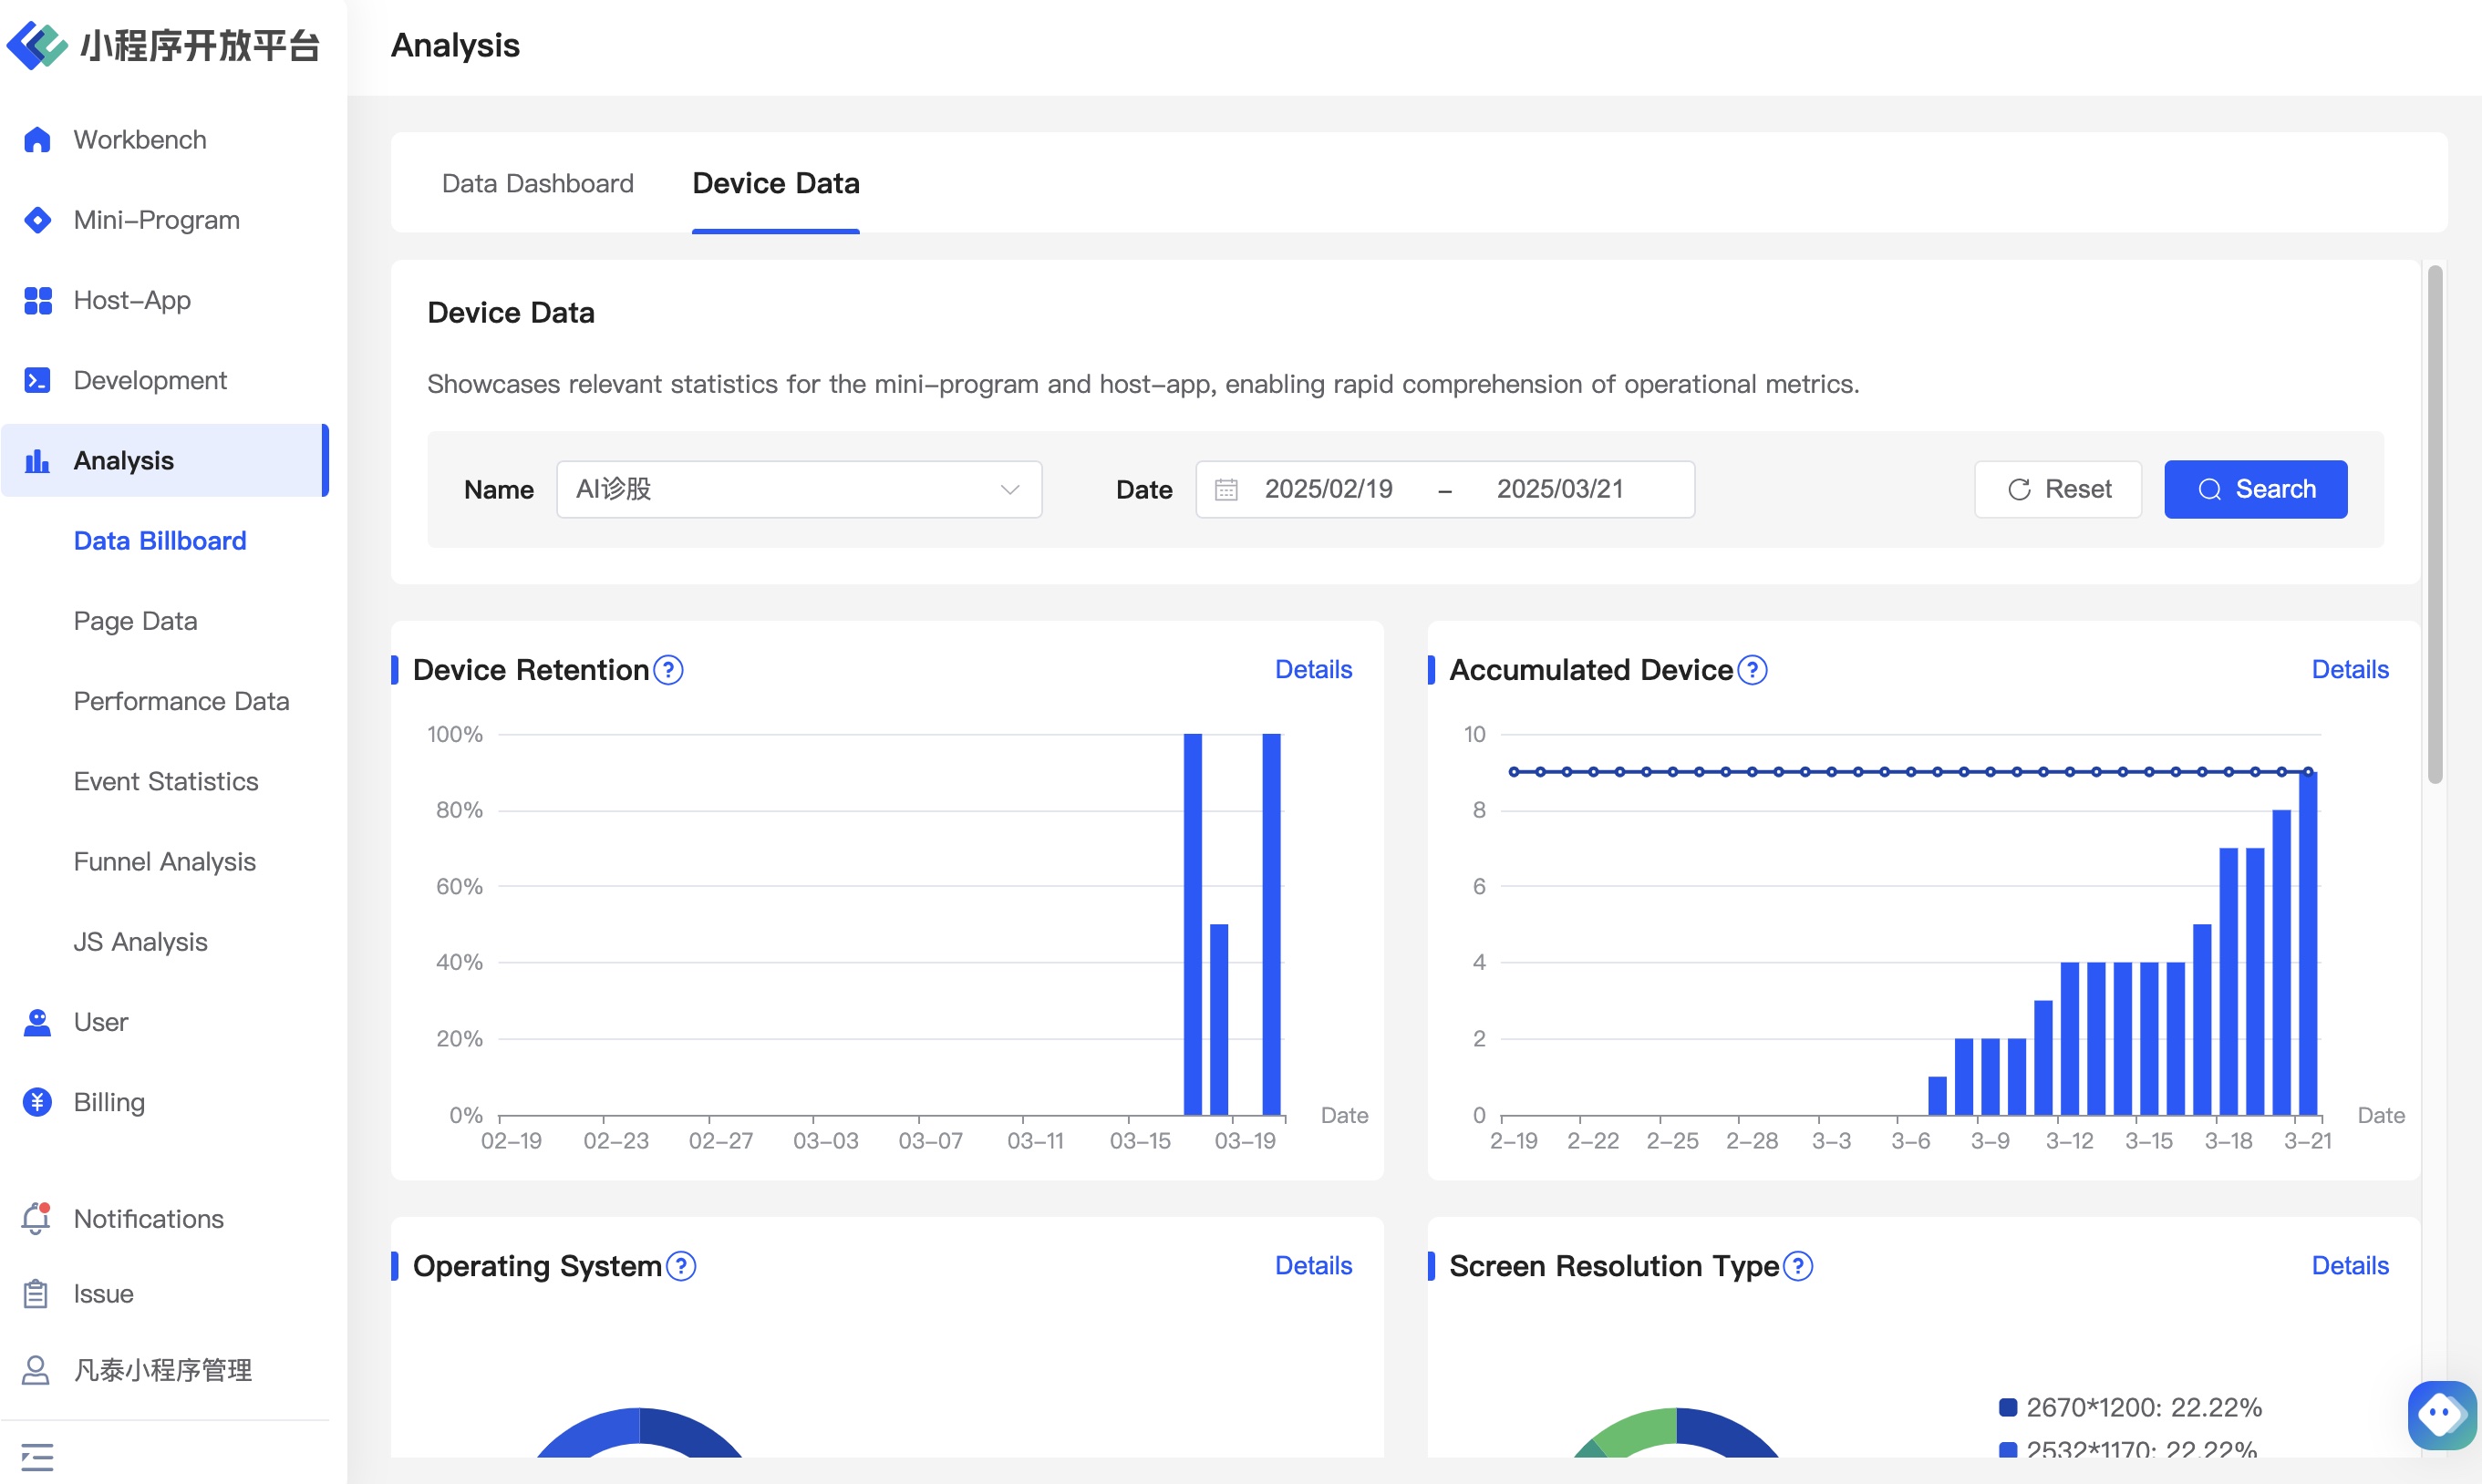Open the floating chat assistant icon
The height and width of the screenshot is (1484, 2482).
(x=2441, y=1414)
